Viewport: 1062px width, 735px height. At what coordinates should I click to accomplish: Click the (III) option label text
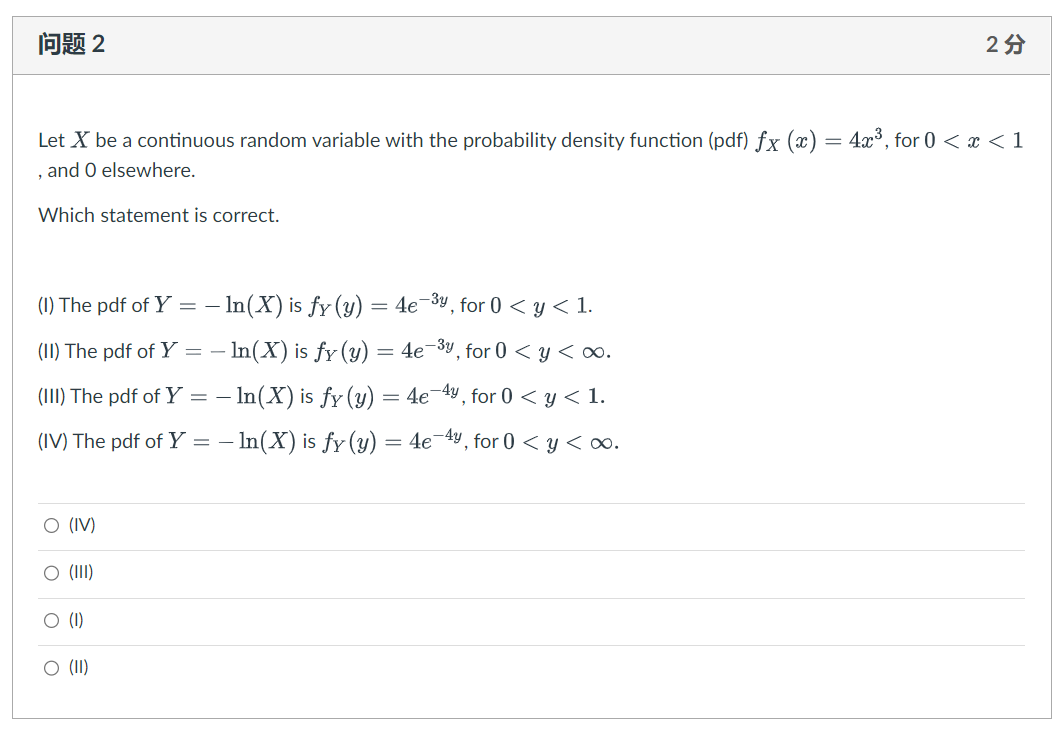pyautogui.click(x=81, y=572)
